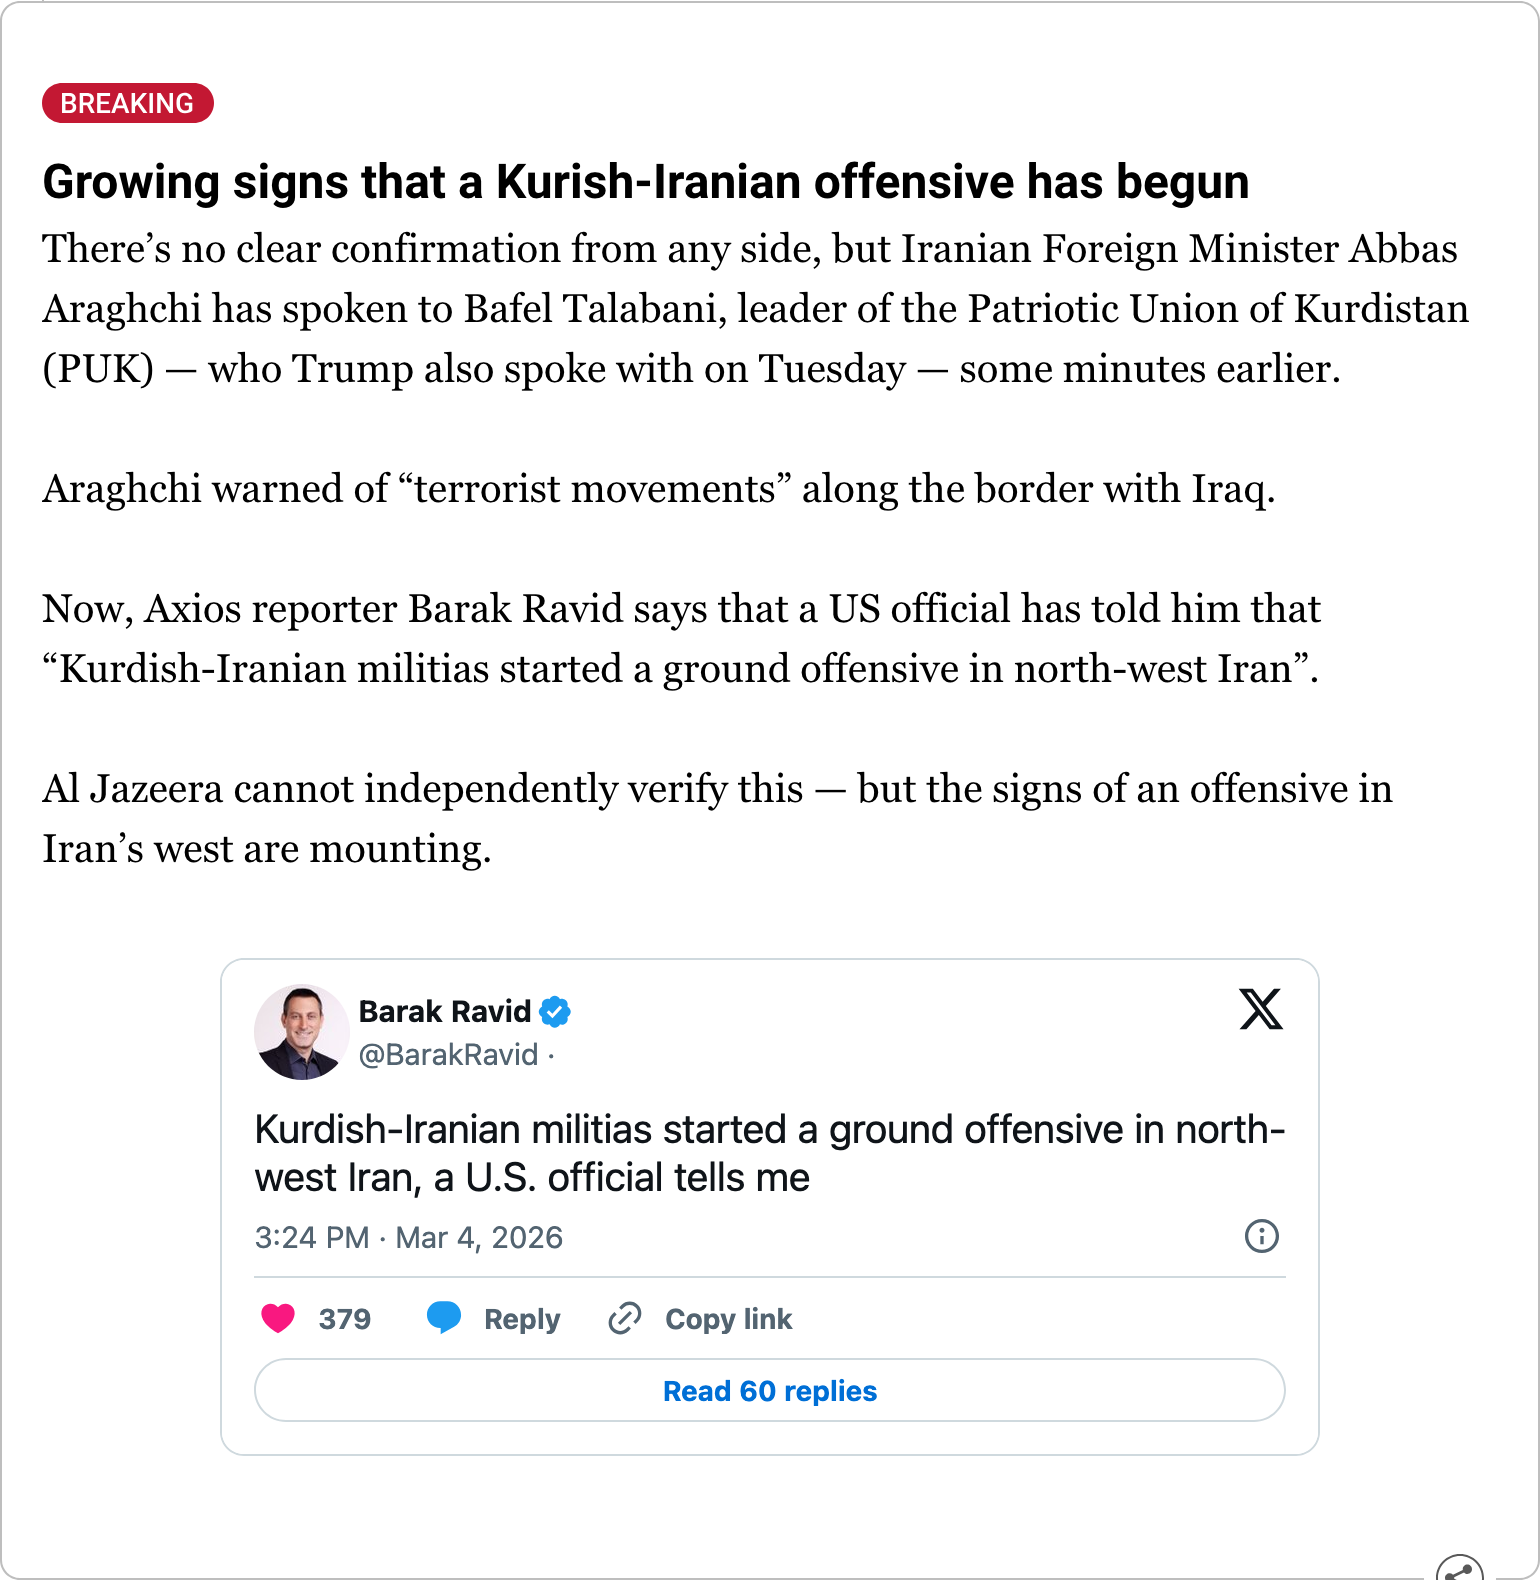Like the tweet with the heart icon
Image resolution: width=1540 pixels, height=1580 pixels.
278,1319
